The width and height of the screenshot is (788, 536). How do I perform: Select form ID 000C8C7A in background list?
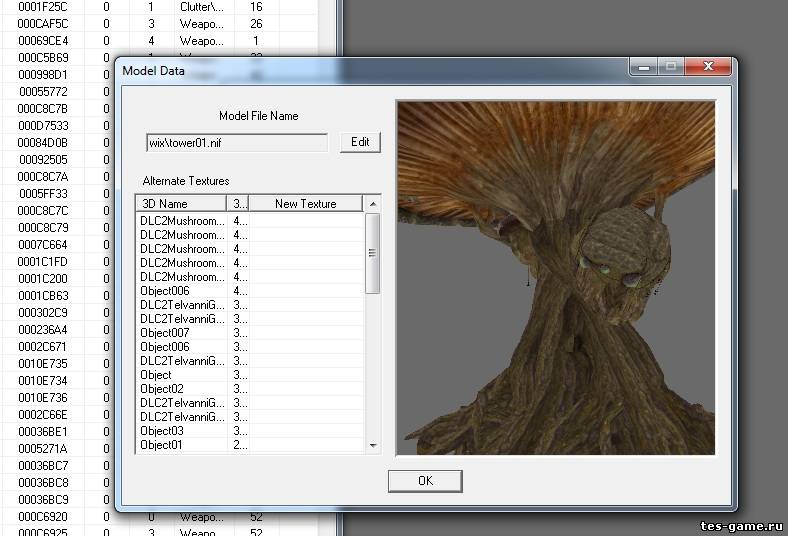(x=42, y=177)
